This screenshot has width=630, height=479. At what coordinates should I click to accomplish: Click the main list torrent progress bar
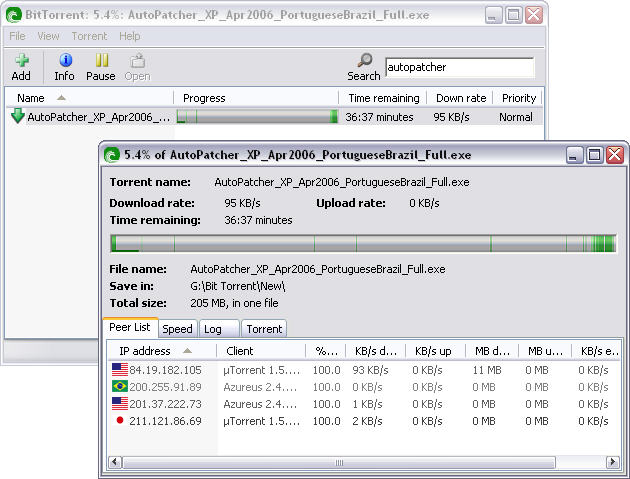[257, 117]
